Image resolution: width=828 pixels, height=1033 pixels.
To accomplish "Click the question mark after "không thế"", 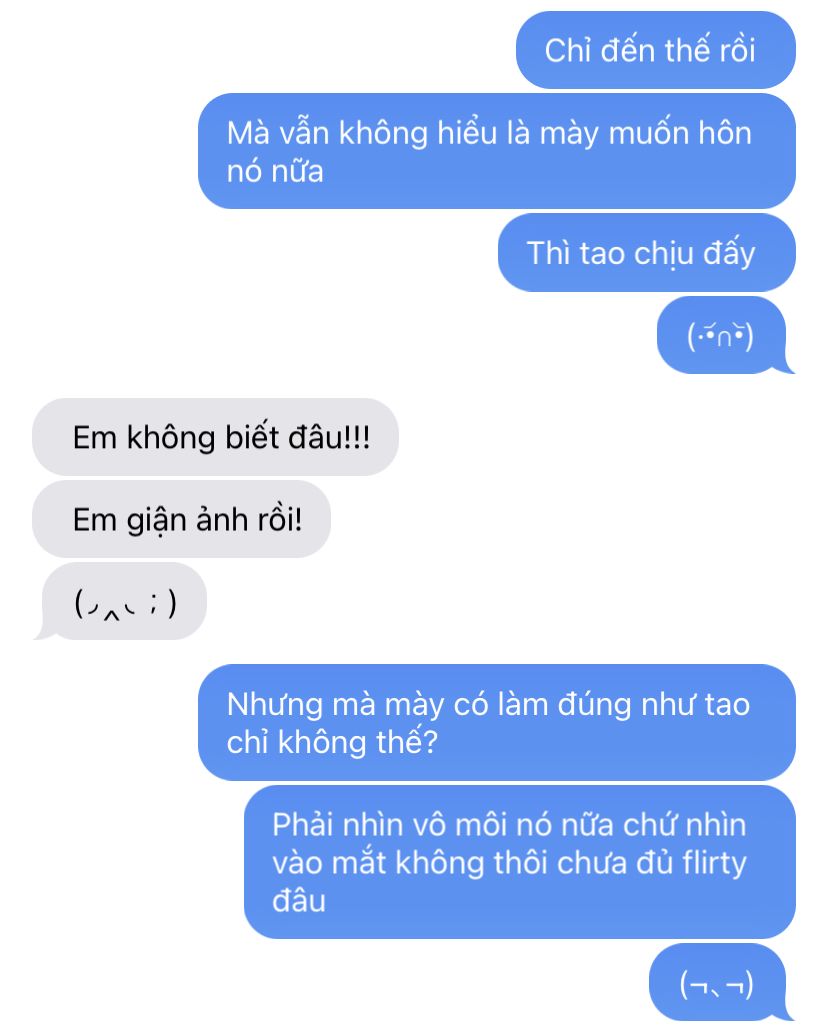I will coord(429,742).
